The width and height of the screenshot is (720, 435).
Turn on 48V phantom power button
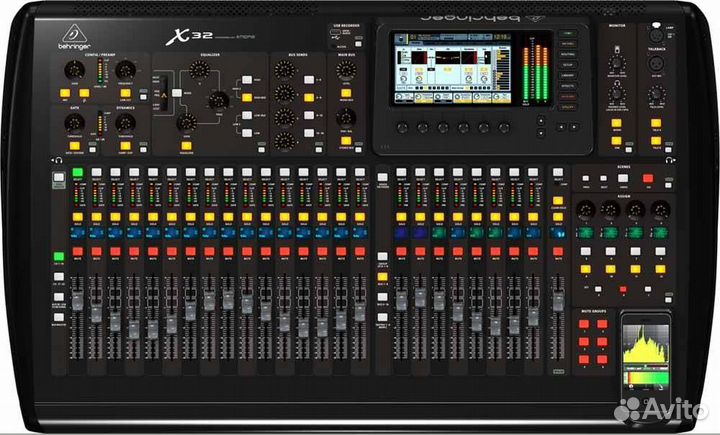point(65,93)
